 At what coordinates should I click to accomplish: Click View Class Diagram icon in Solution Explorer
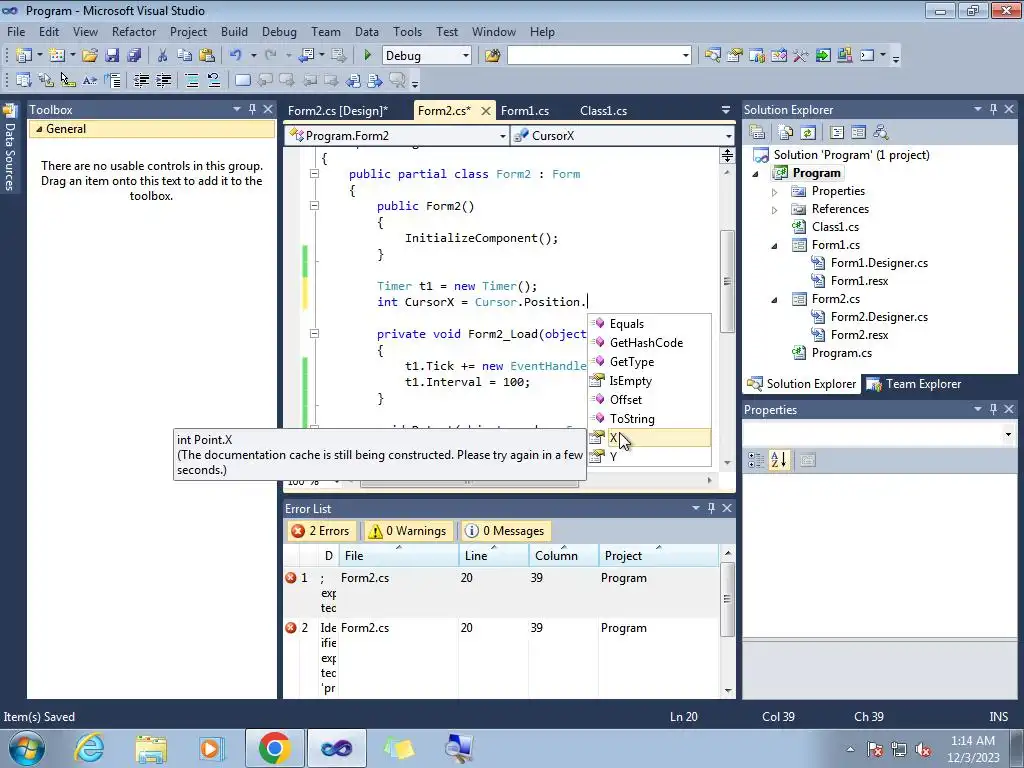[880, 133]
